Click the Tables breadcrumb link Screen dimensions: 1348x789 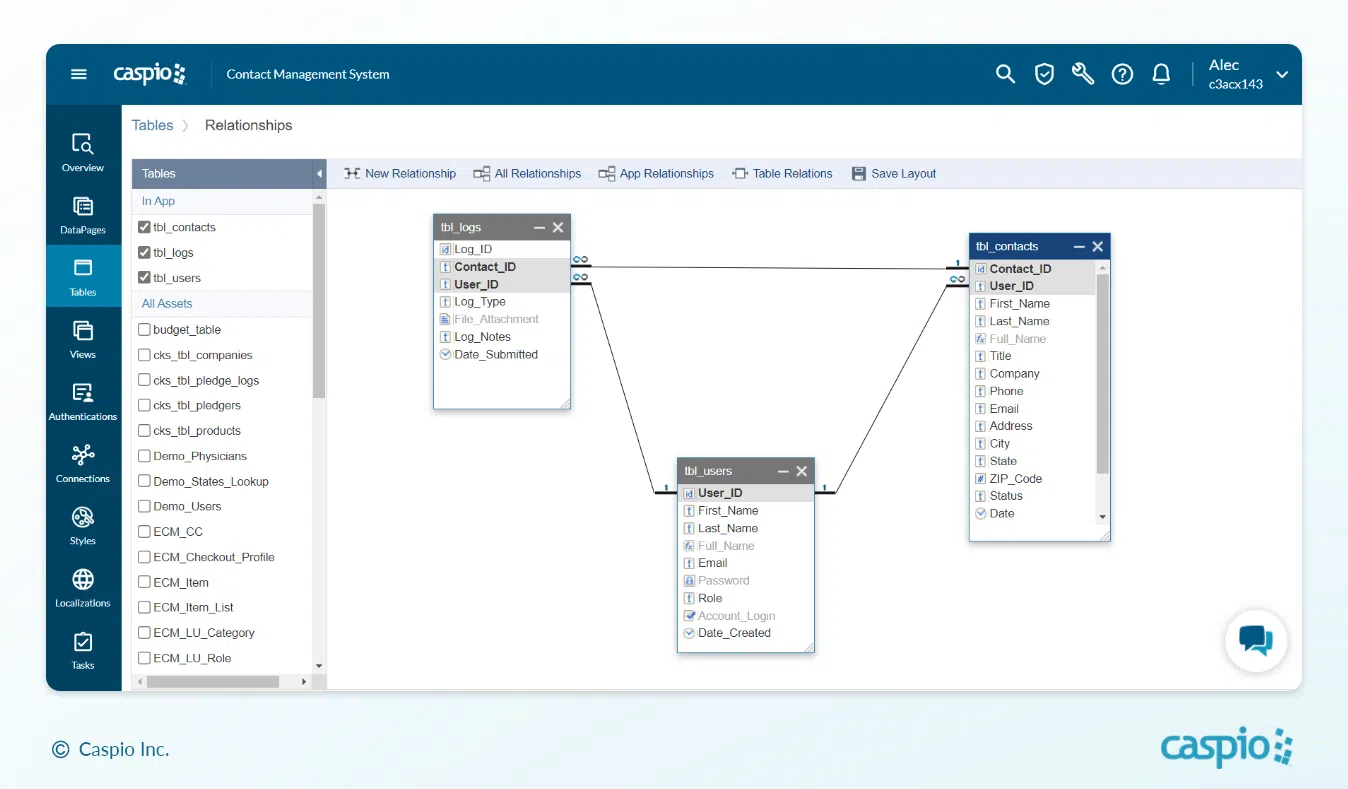pyautogui.click(x=153, y=125)
